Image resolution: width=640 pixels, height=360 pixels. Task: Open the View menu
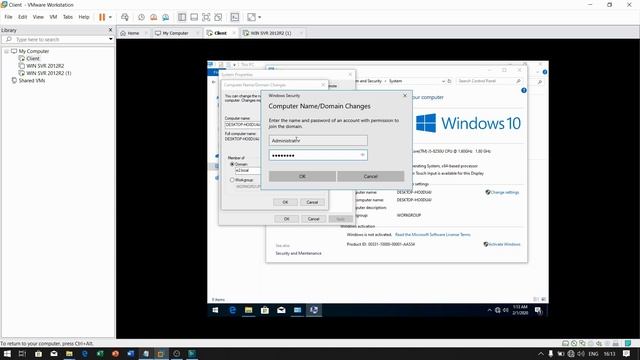point(38,17)
